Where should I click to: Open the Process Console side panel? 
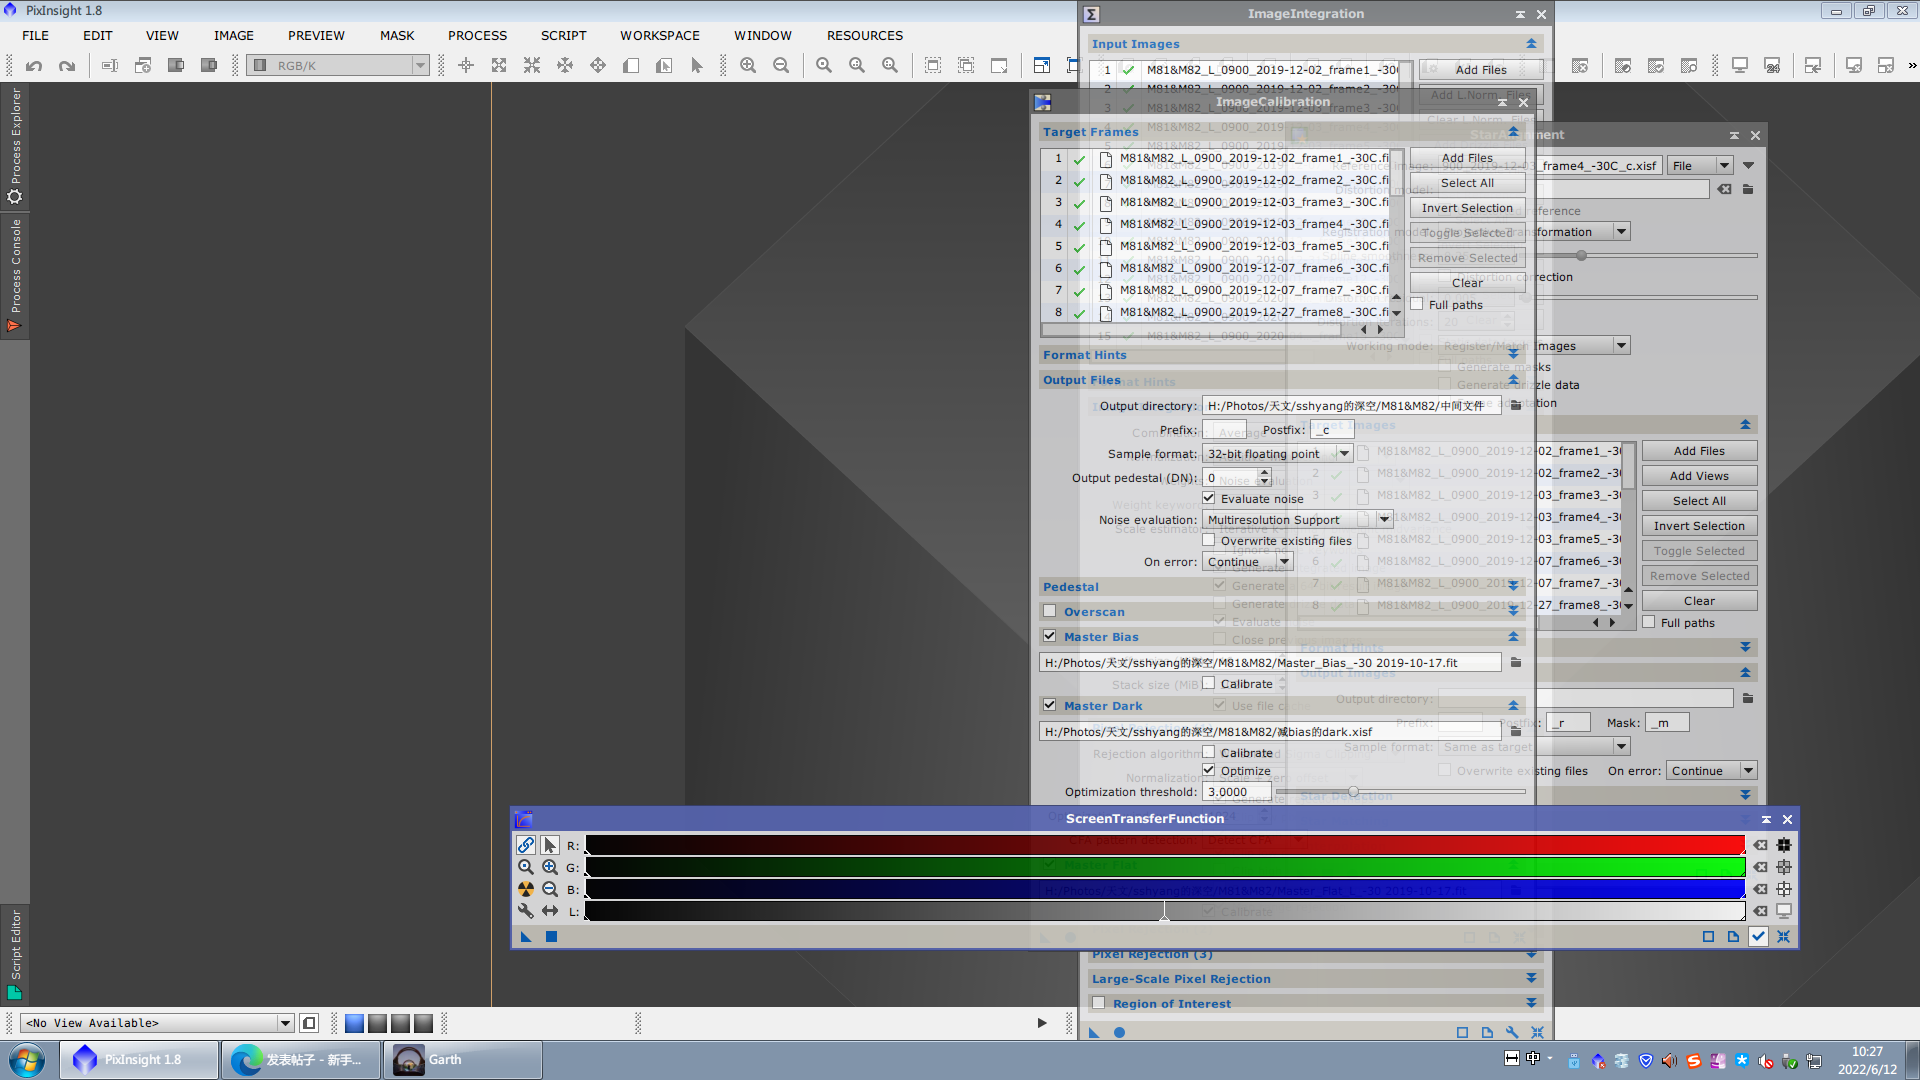pos(15,275)
